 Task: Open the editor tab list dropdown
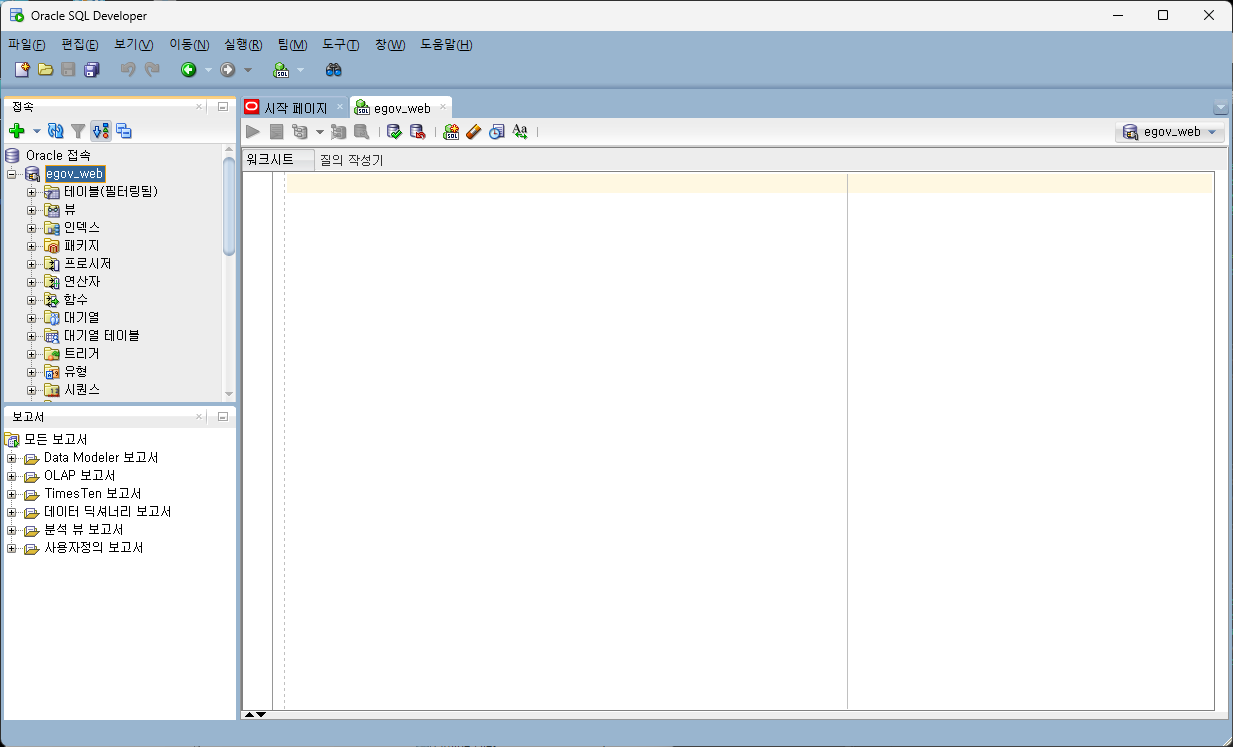click(x=1220, y=108)
